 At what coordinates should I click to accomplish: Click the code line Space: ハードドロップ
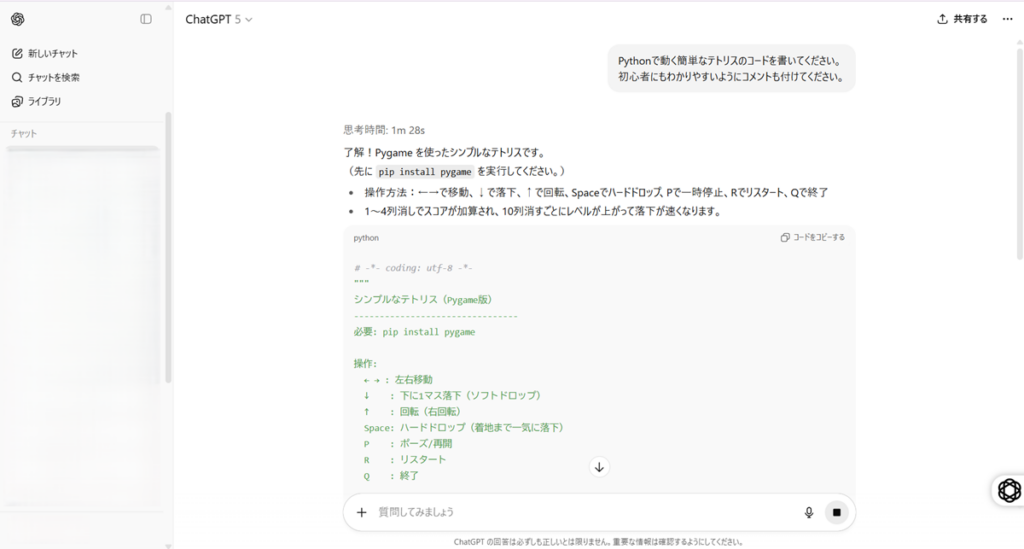coord(463,428)
